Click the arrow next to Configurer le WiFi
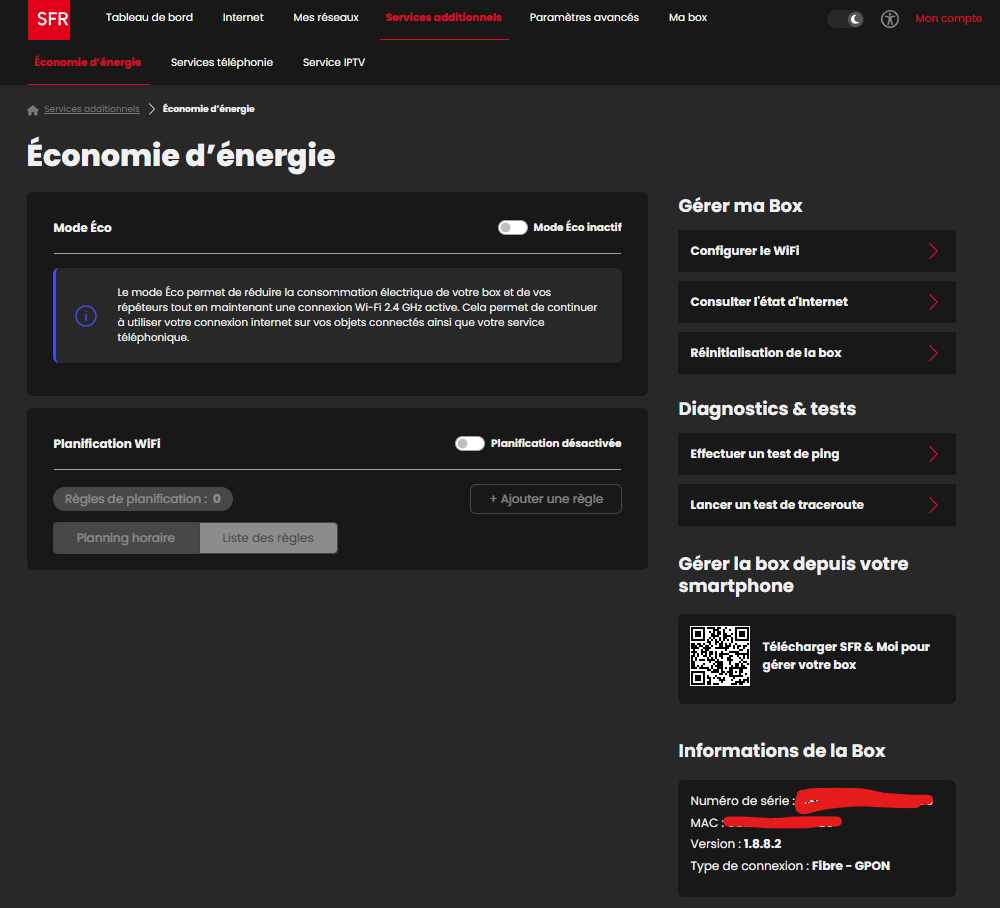This screenshot has height=908, width=1000. pyautogui.click(x=933, y=251)
